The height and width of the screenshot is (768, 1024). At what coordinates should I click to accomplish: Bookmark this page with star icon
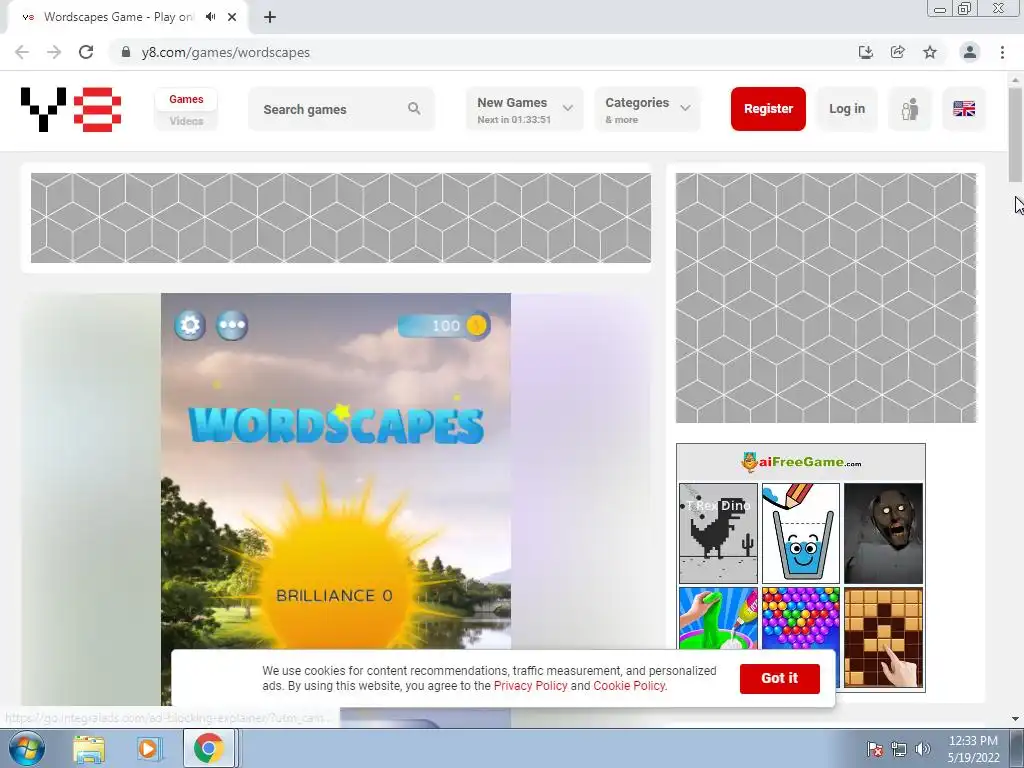click(930, 52)
